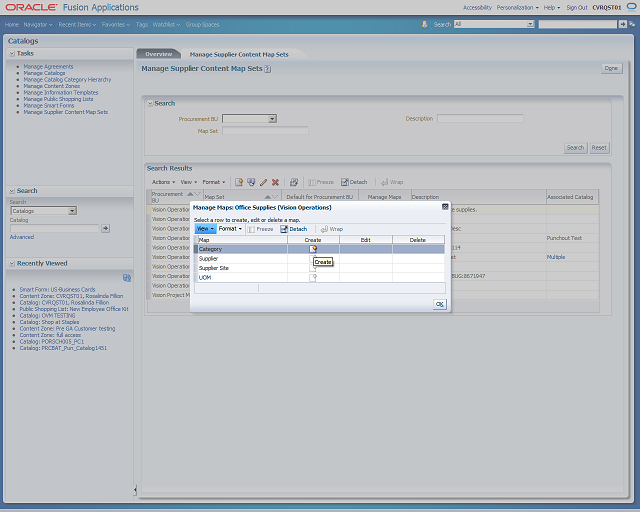Click inside the Map Set input field

(265, 131)
